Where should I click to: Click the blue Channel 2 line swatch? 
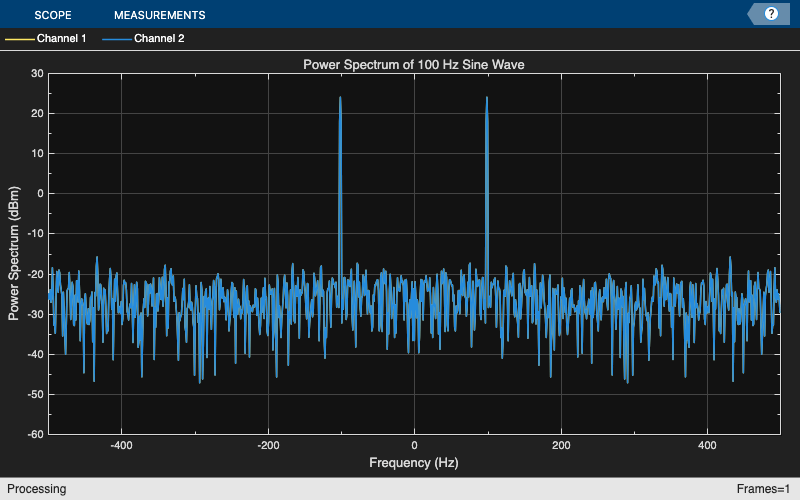pos(117,39)
